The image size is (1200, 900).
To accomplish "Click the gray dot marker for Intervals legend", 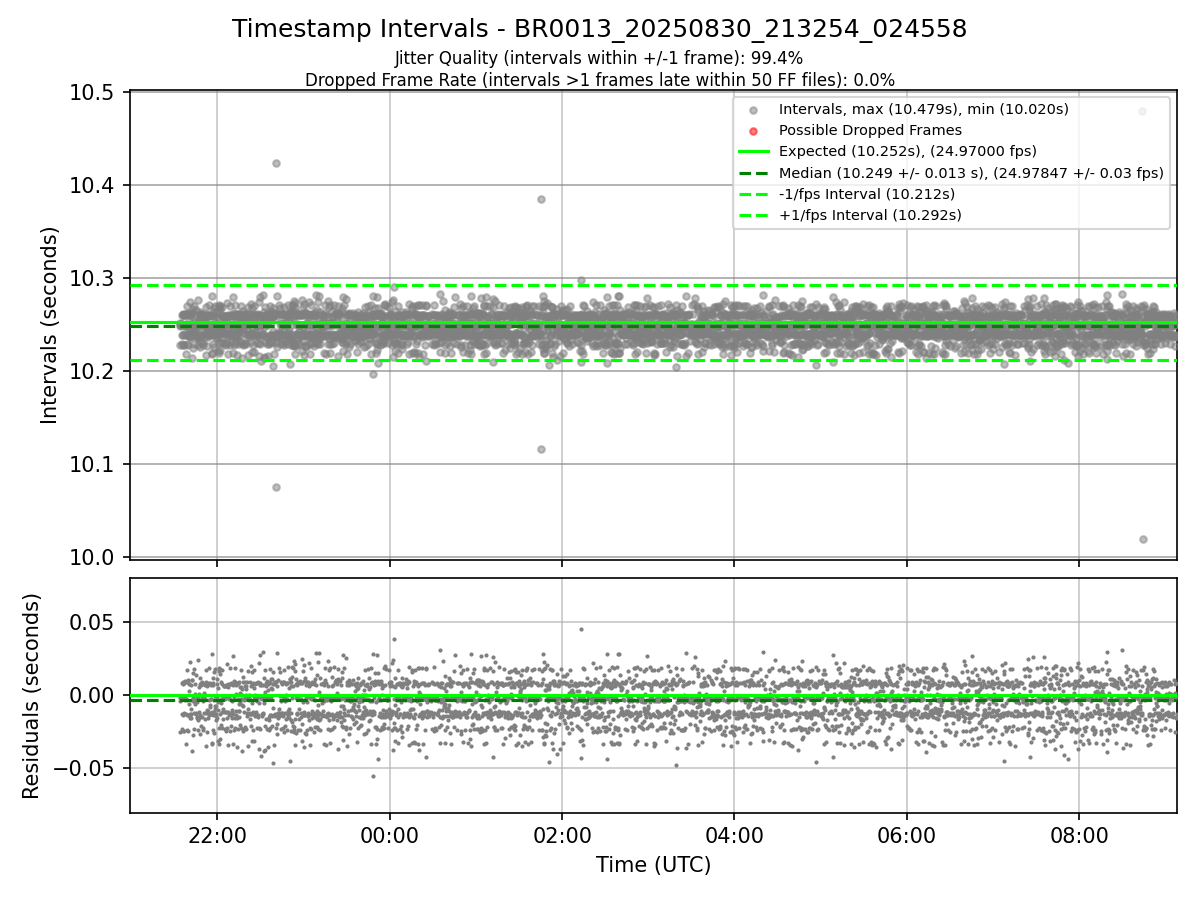I will point(754,110).
